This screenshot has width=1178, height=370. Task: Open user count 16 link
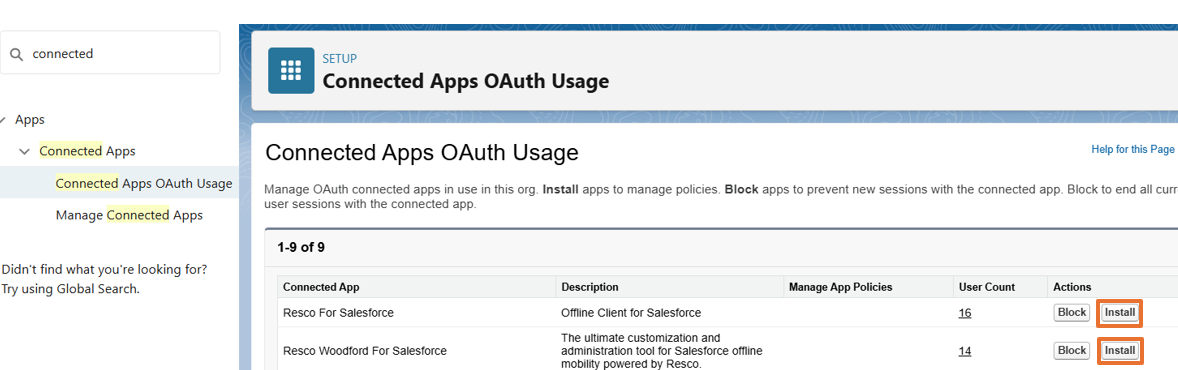click(965, 313)
